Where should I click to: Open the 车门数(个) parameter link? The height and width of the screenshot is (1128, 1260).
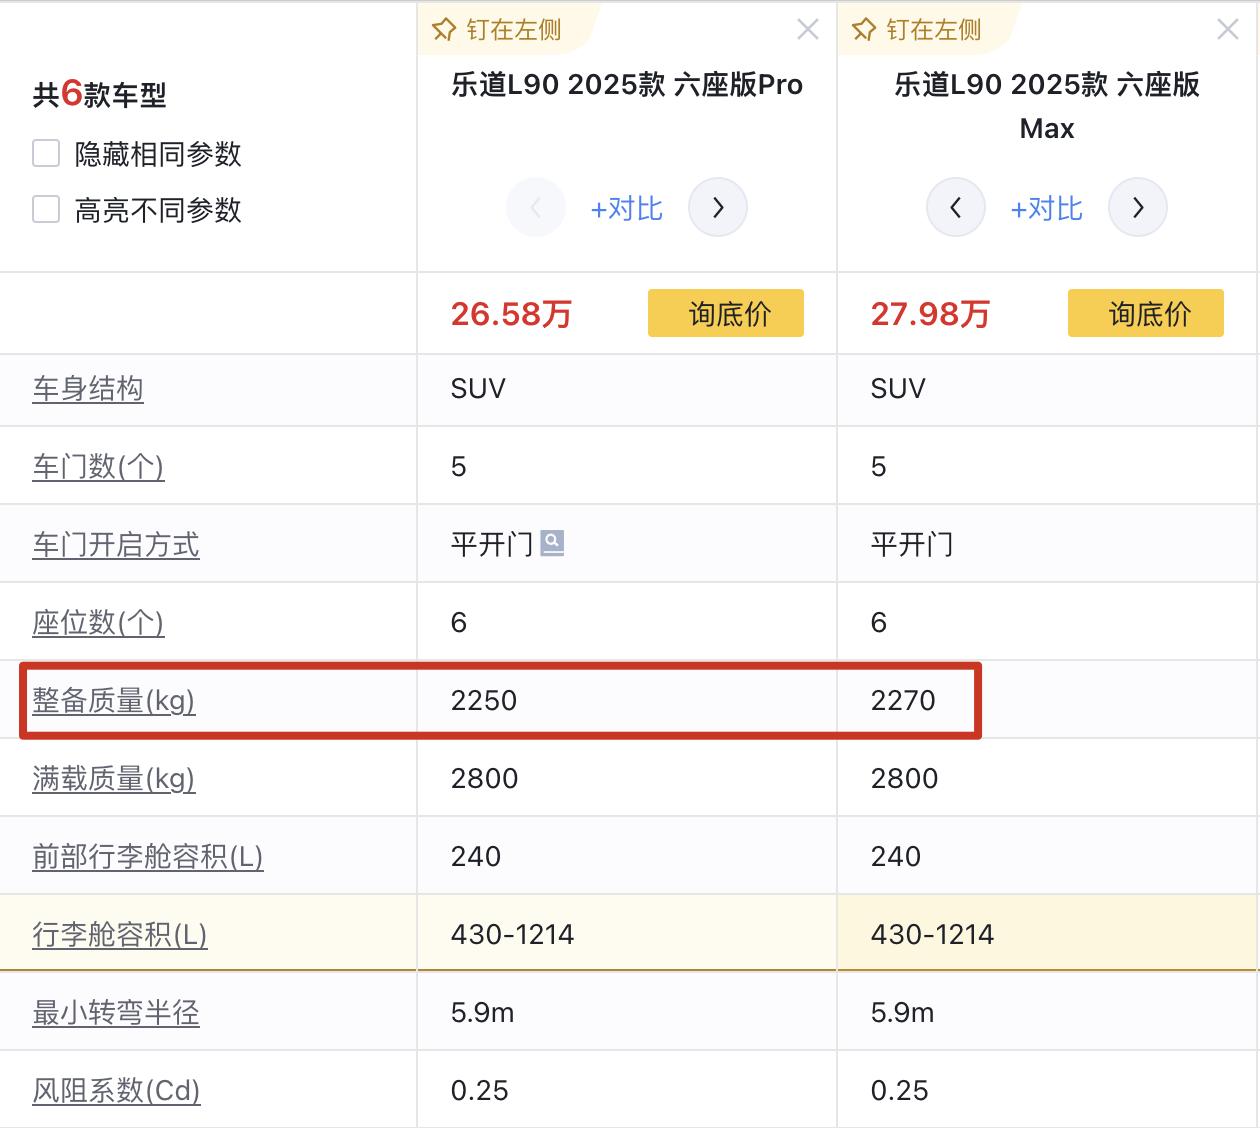[x=98, y=467]
